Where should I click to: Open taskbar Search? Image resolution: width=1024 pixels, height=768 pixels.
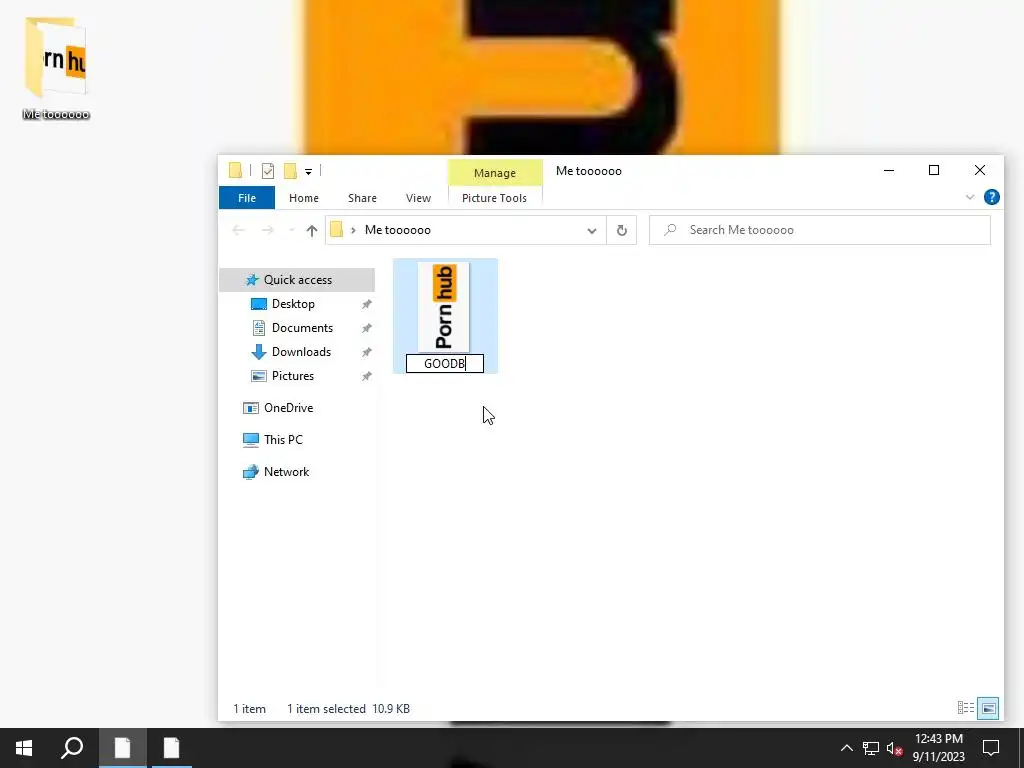point(72,748)
